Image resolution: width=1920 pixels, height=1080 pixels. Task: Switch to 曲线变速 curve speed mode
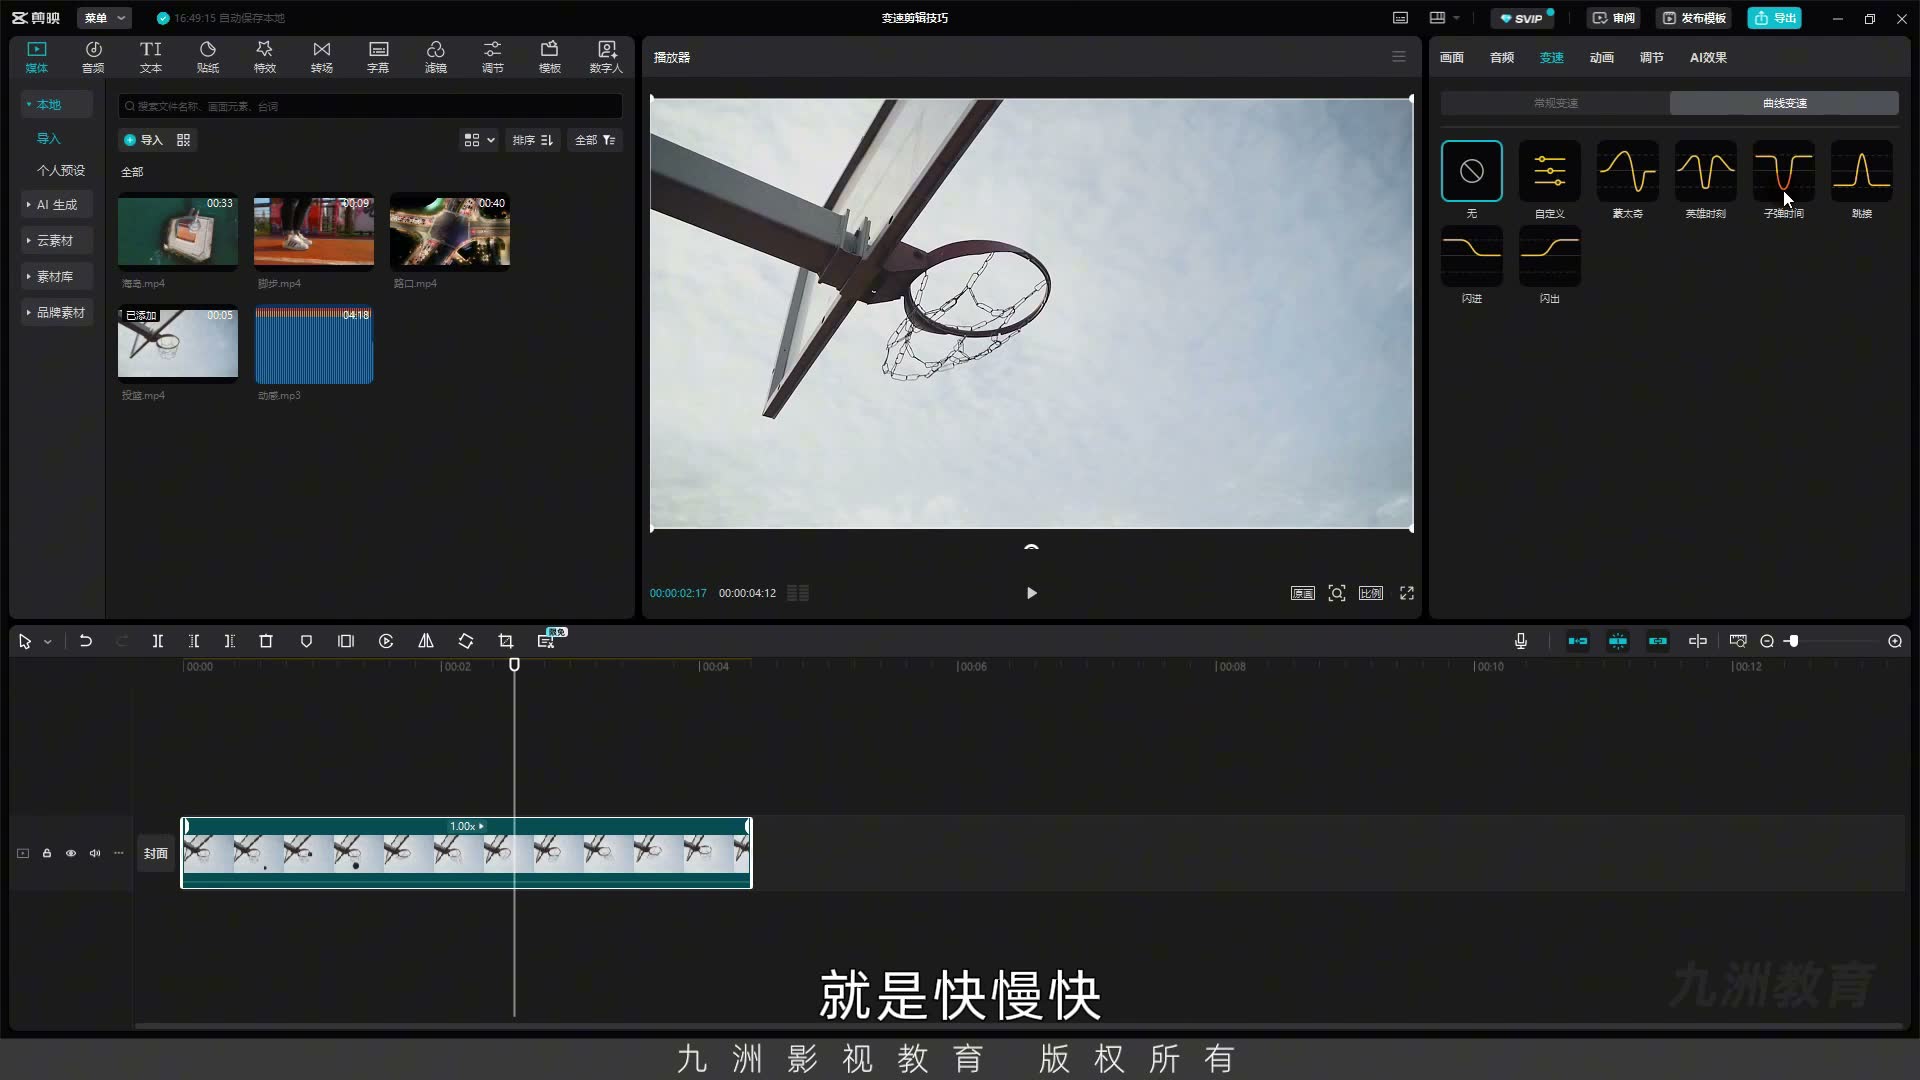point(1784,103)
